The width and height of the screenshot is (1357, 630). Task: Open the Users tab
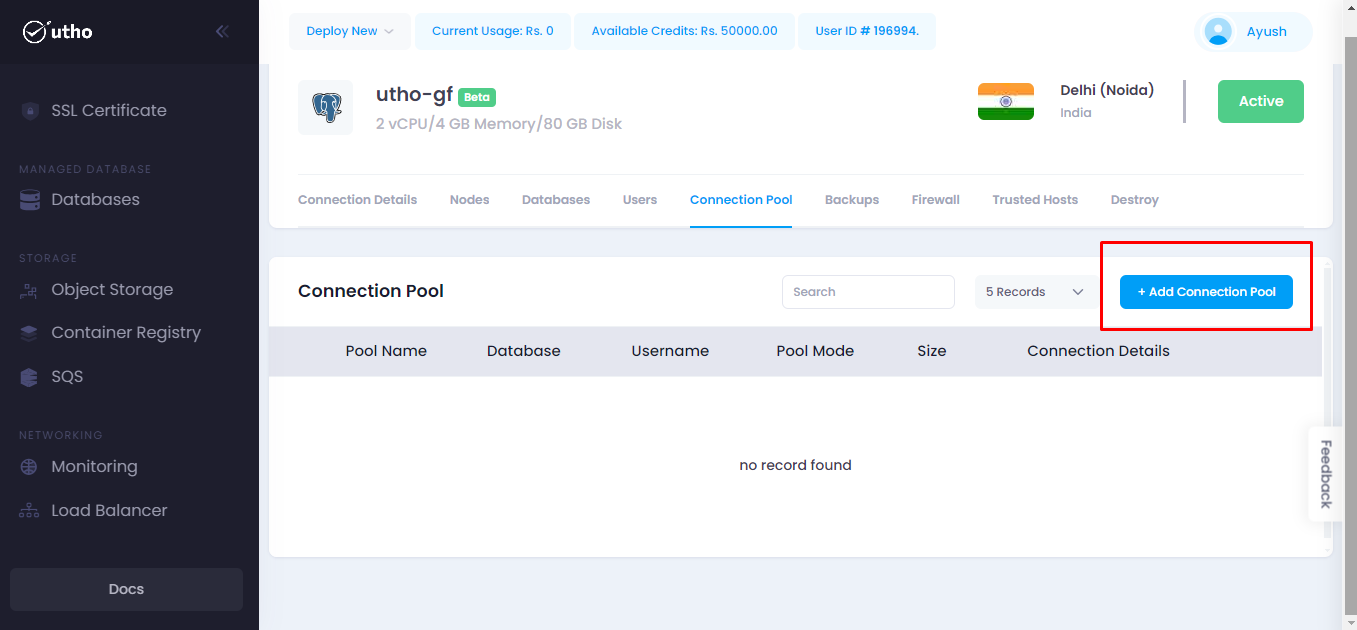pyautogui.click(x=640, y=200)
